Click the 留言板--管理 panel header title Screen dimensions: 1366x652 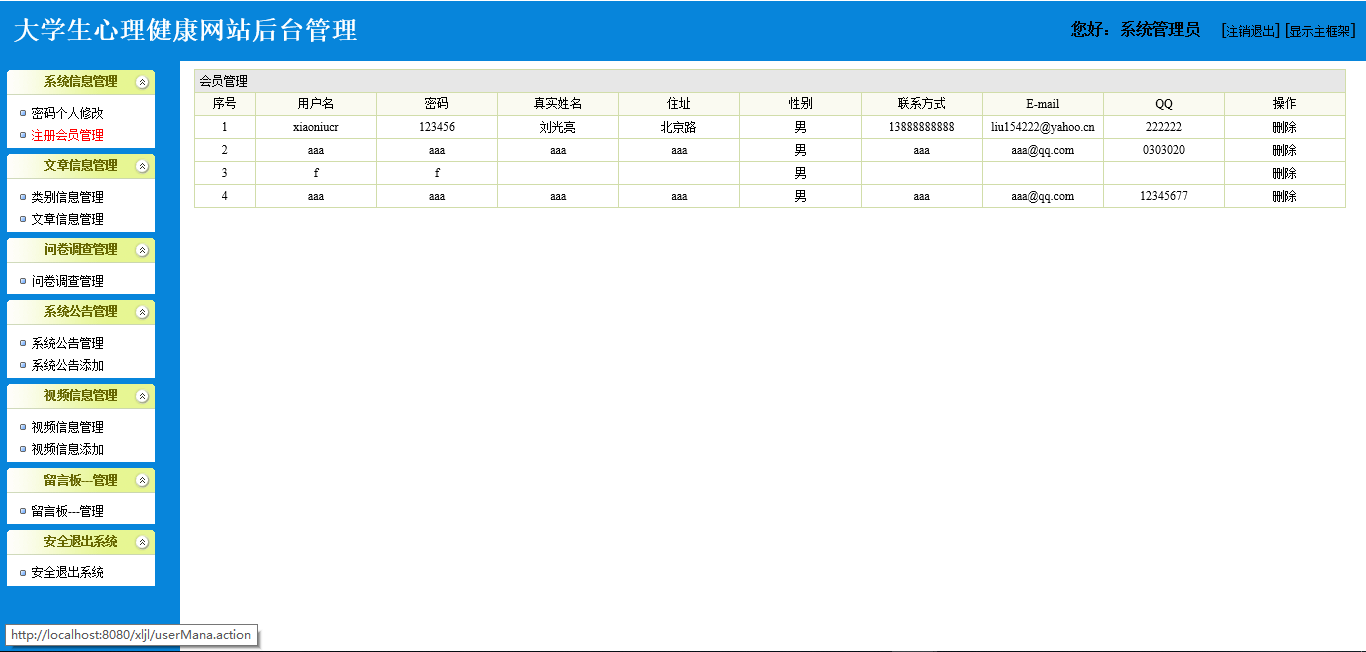[80, 481]
